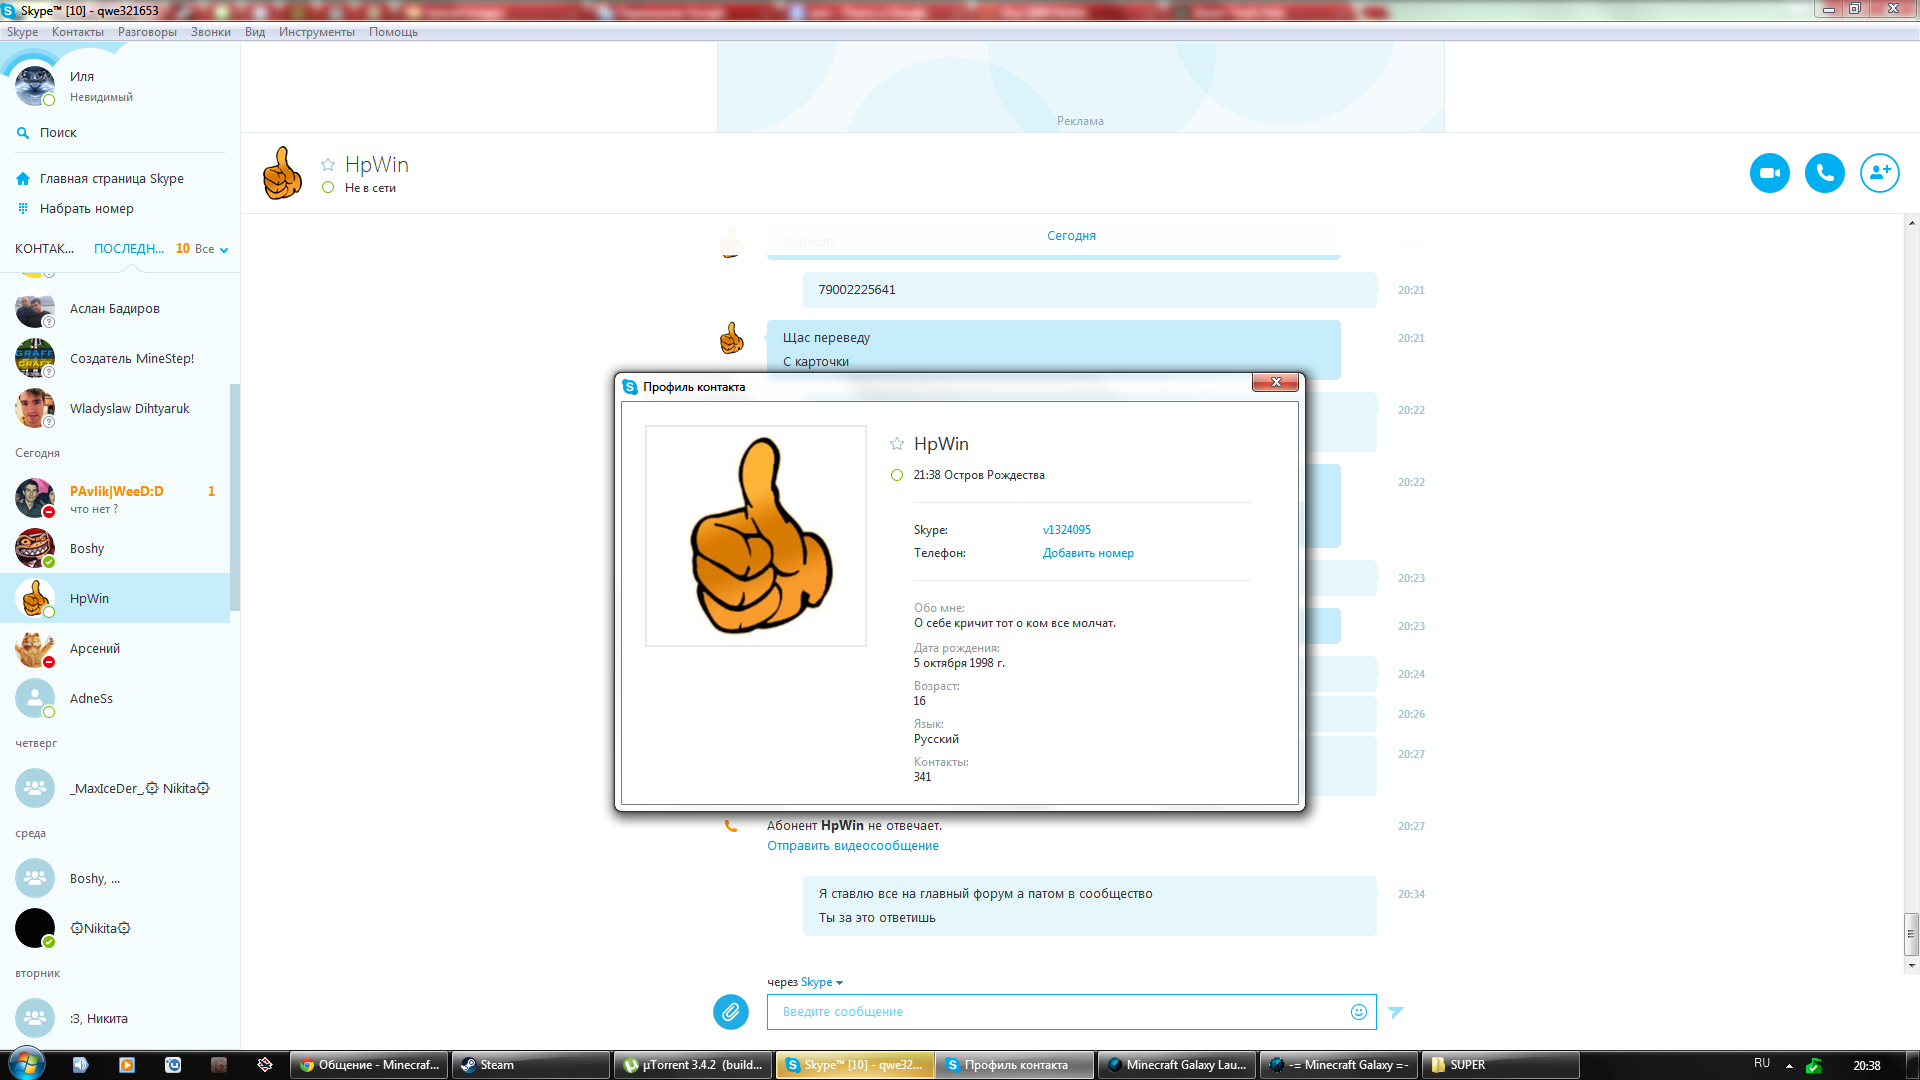Start a video call with HpWin
Viewport: 1920px width, 1080px height.
point(1769,173)
